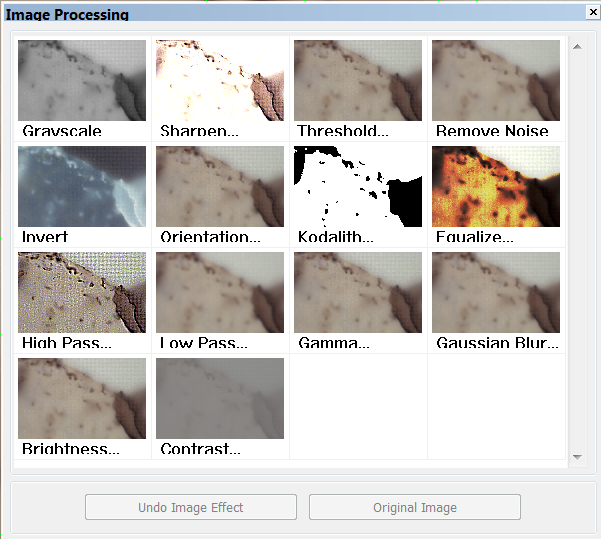Open the Brightness adjustment thumbnail
Screen dimensions: 601x539
click(x=82, y=398)
